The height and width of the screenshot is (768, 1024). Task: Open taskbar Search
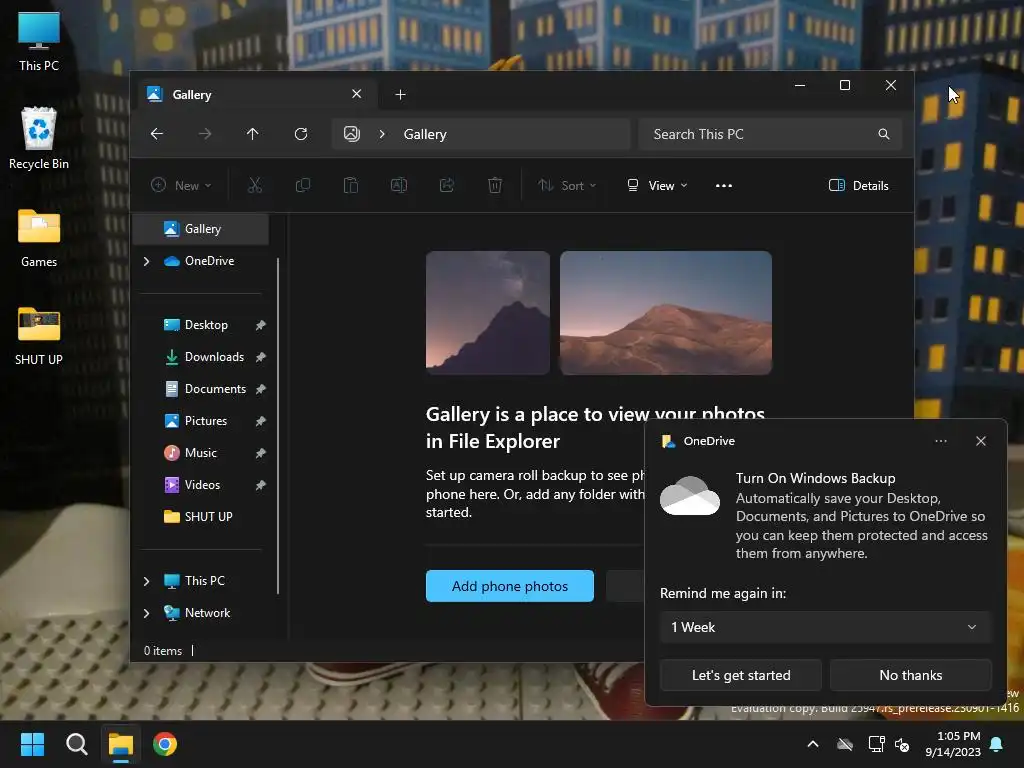coord(76,744)
